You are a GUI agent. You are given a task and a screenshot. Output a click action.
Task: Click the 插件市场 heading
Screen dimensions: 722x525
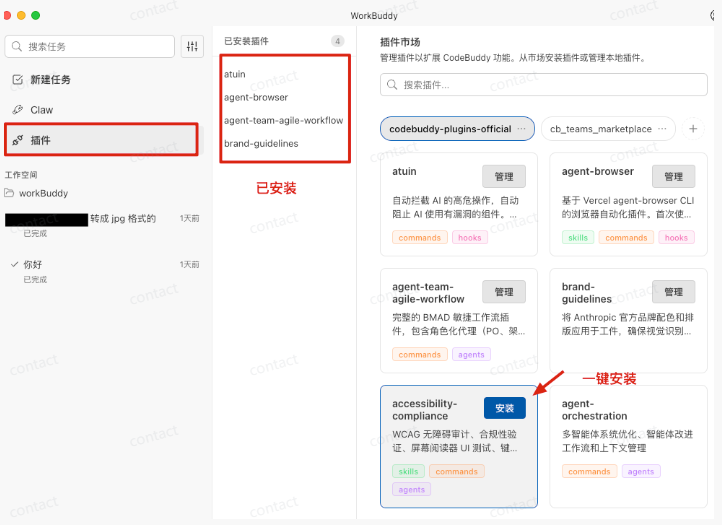tap(400, 42)
